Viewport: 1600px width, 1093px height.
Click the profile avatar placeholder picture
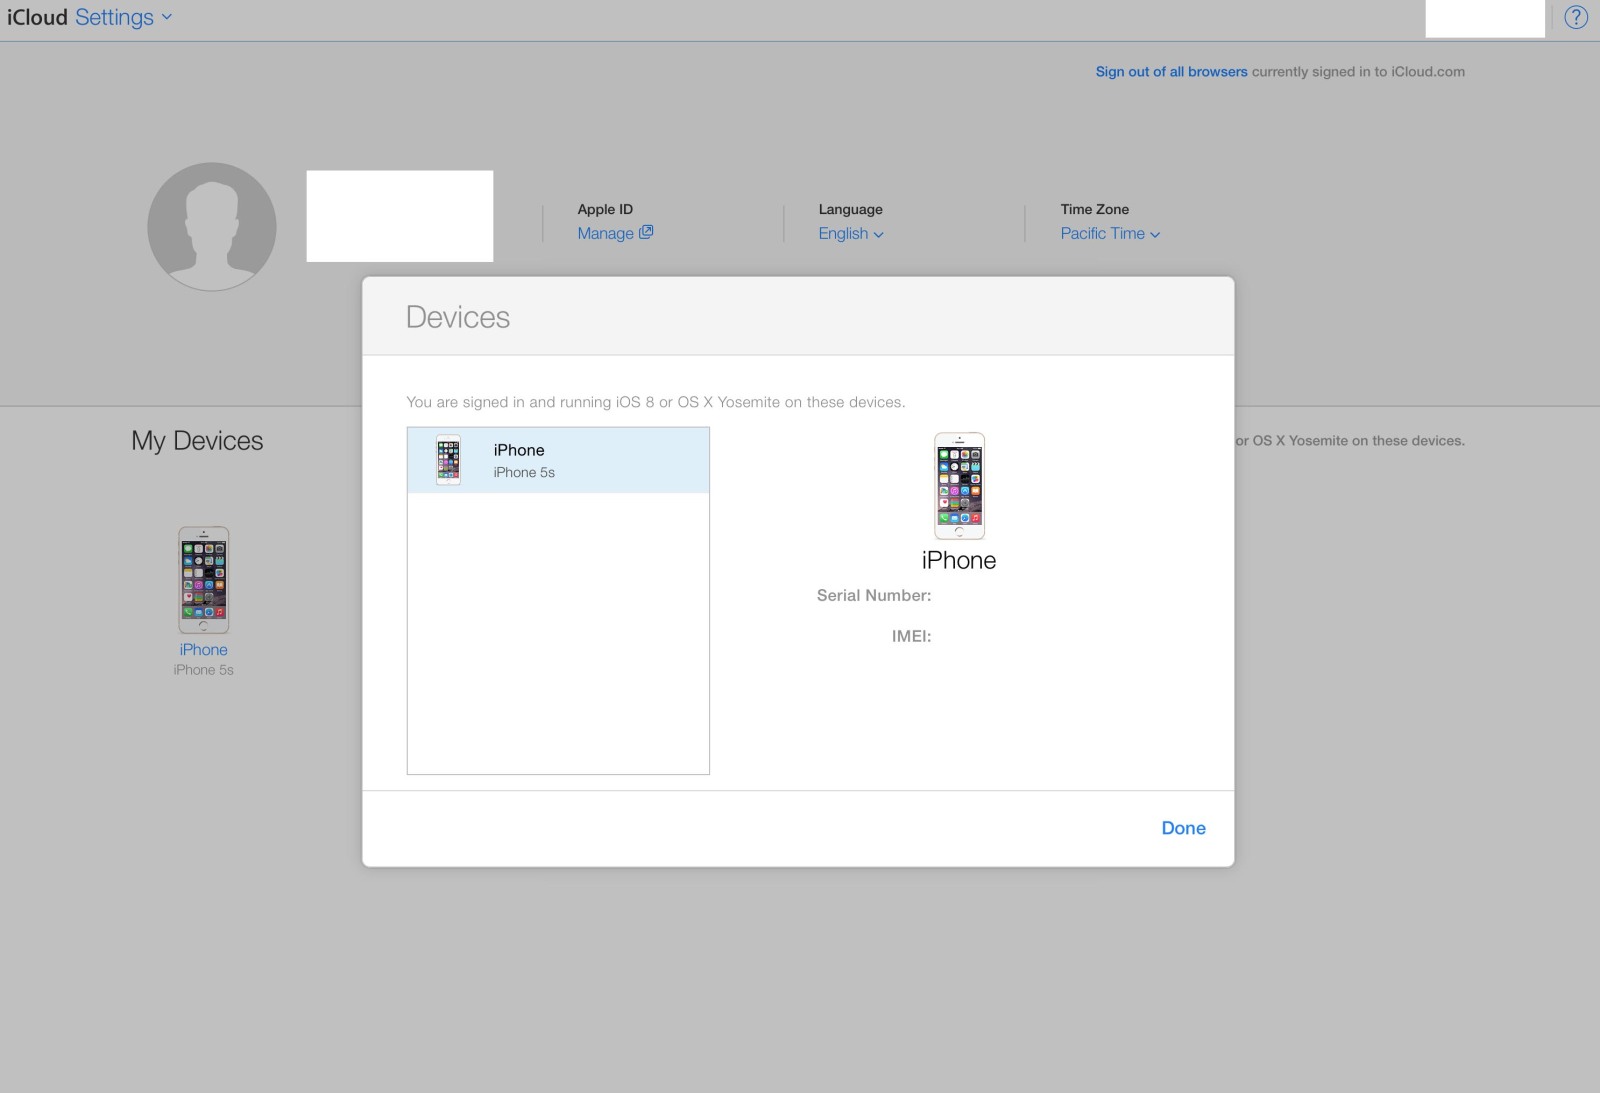[212, 227]
